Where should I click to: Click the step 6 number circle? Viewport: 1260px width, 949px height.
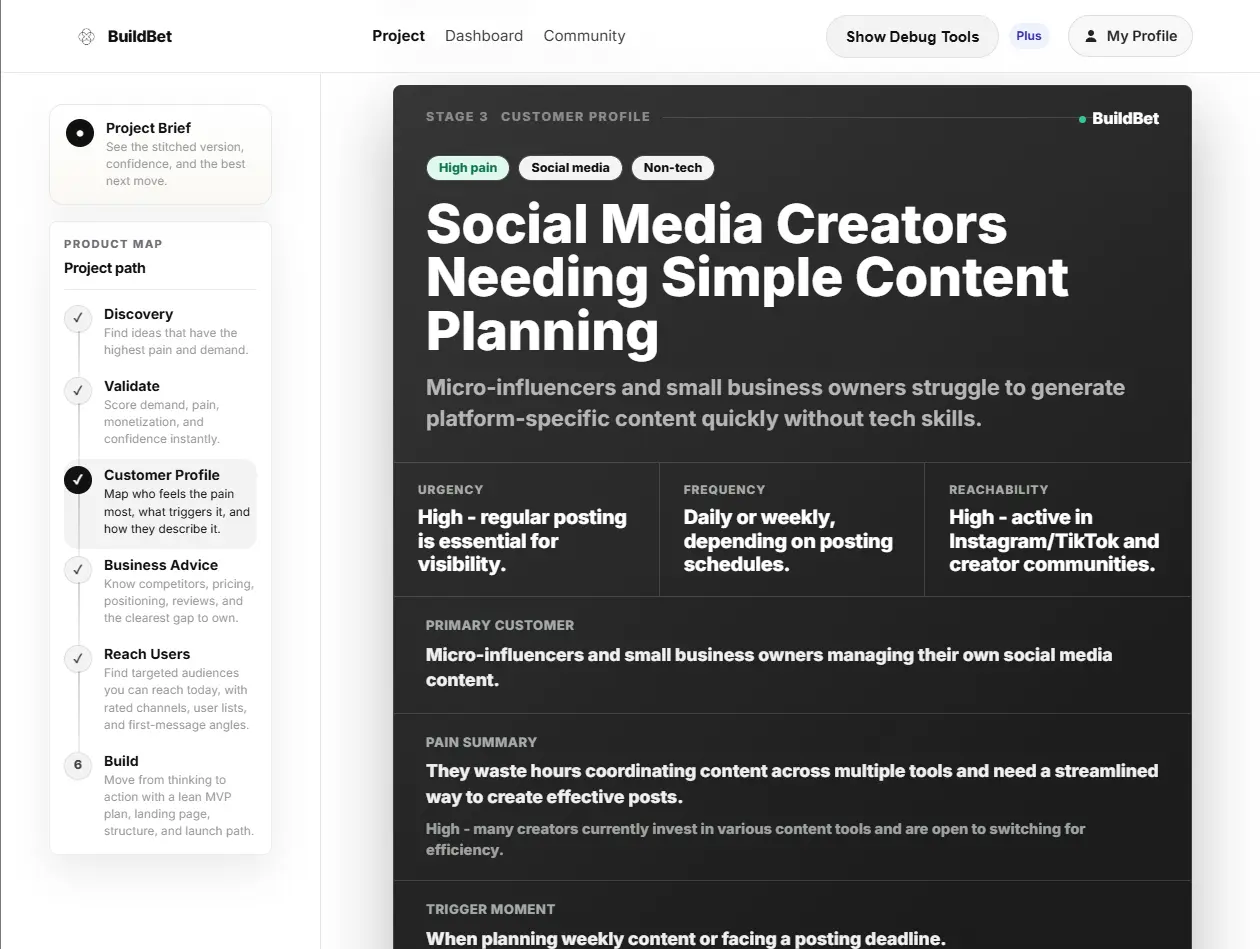(78, 765)
